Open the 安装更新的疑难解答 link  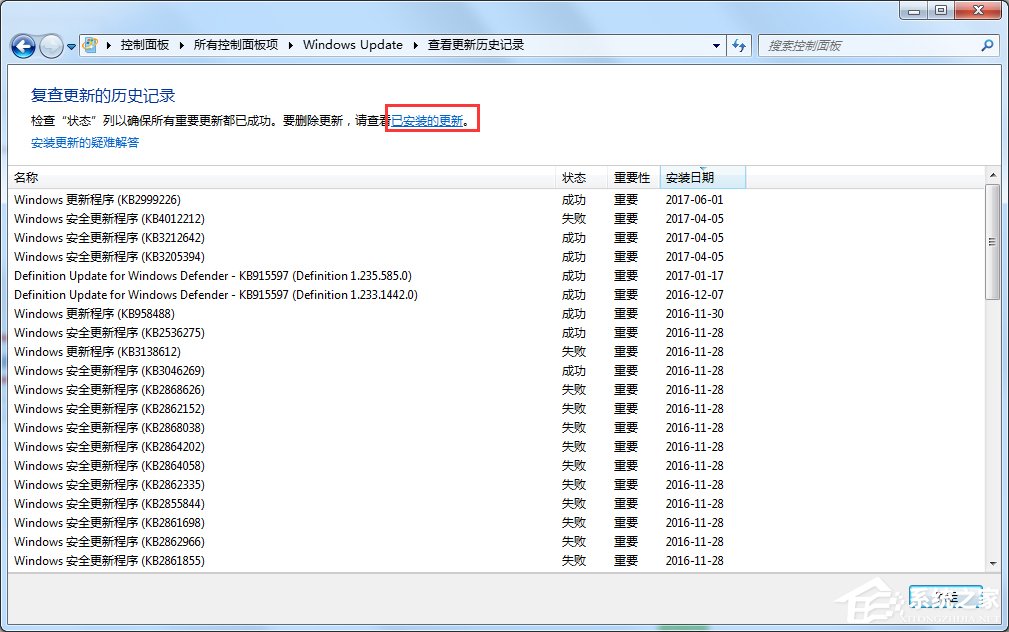(83, 141)
